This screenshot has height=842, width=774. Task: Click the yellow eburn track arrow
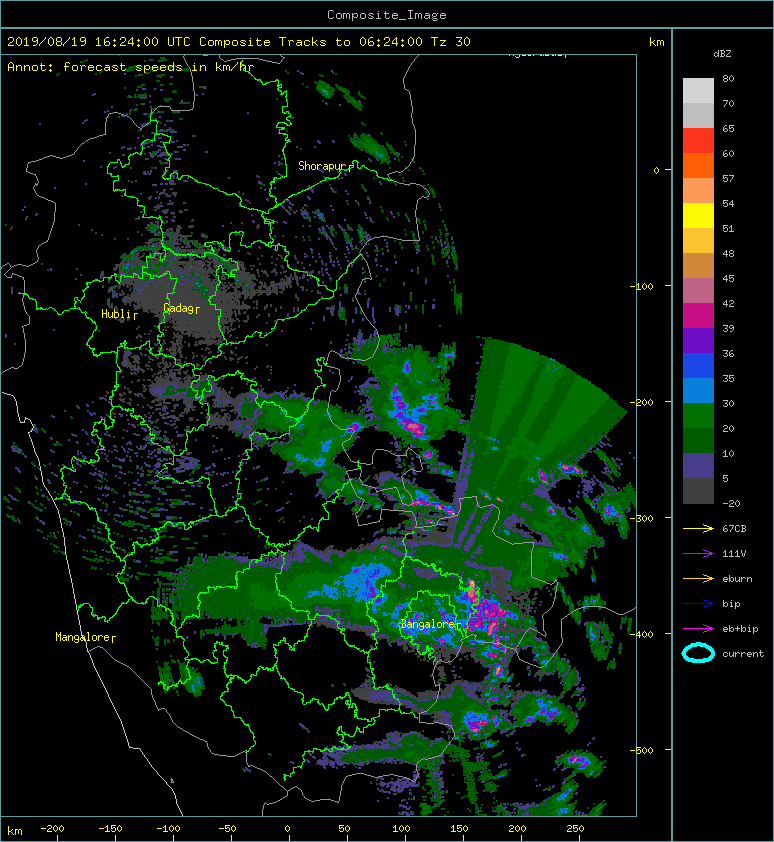(x=698, y=578)
